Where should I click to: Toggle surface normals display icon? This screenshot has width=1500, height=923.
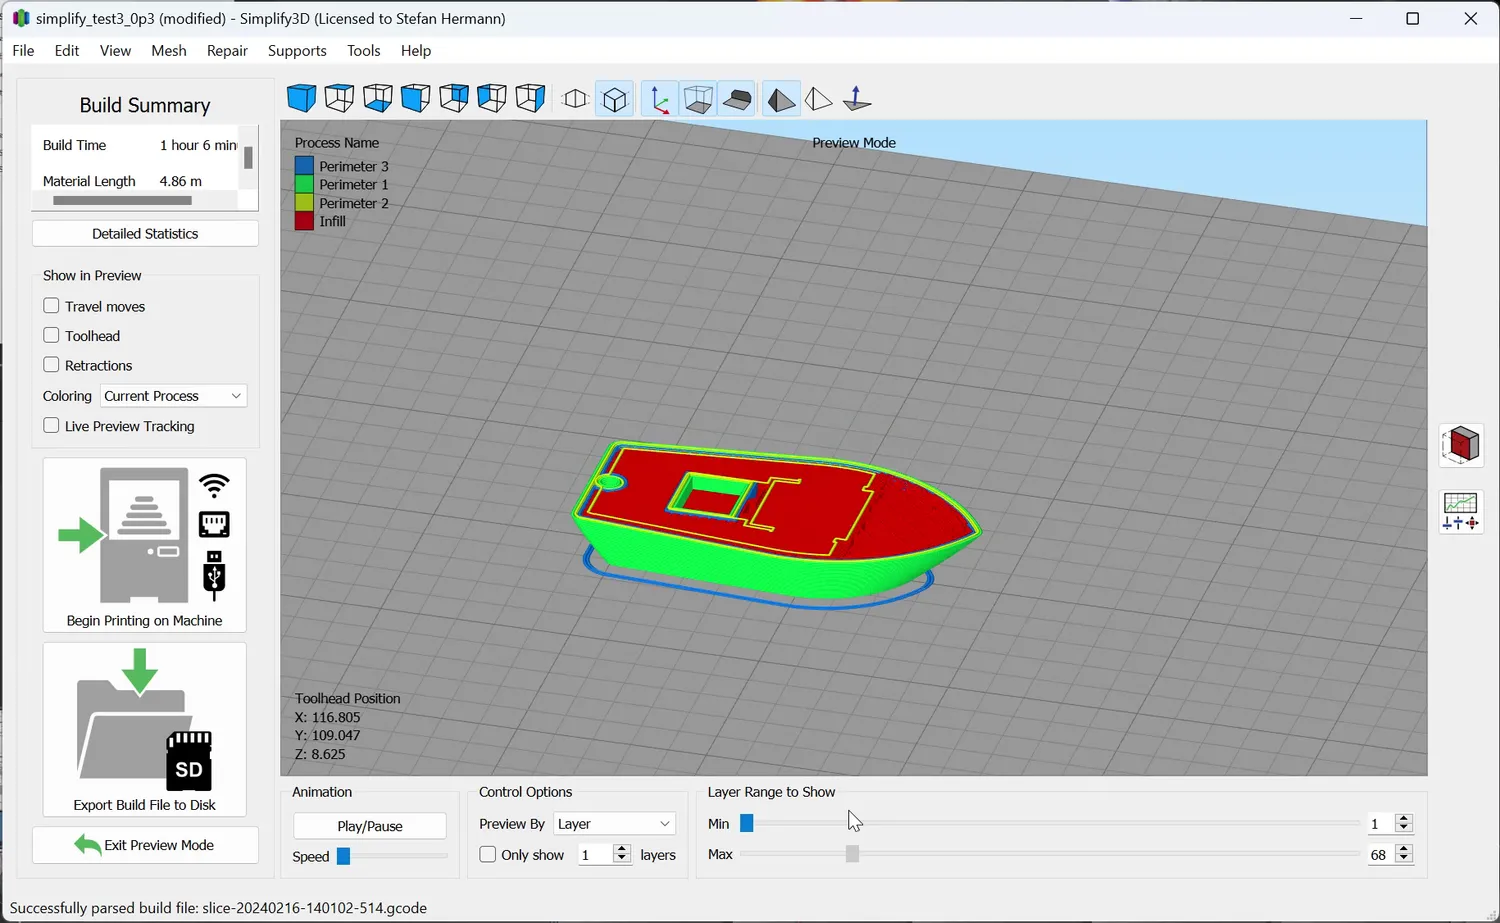point(857,99)
